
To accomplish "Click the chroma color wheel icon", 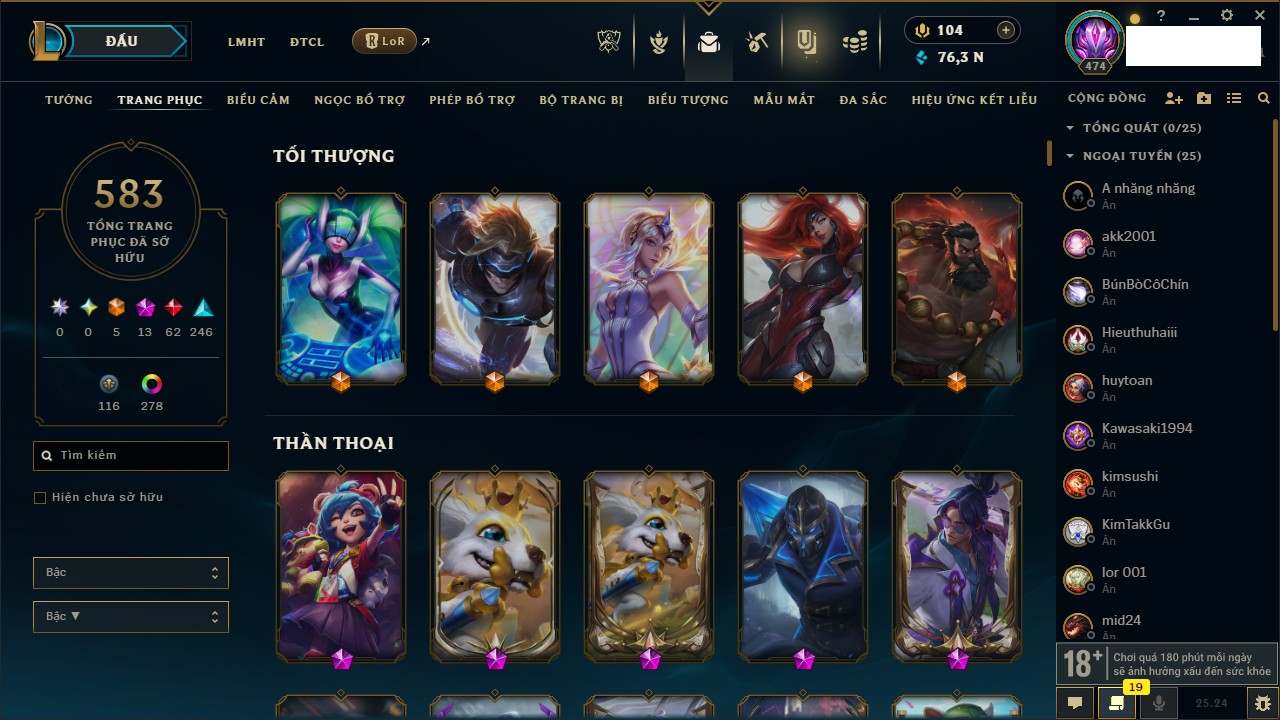I will (151, 384).
